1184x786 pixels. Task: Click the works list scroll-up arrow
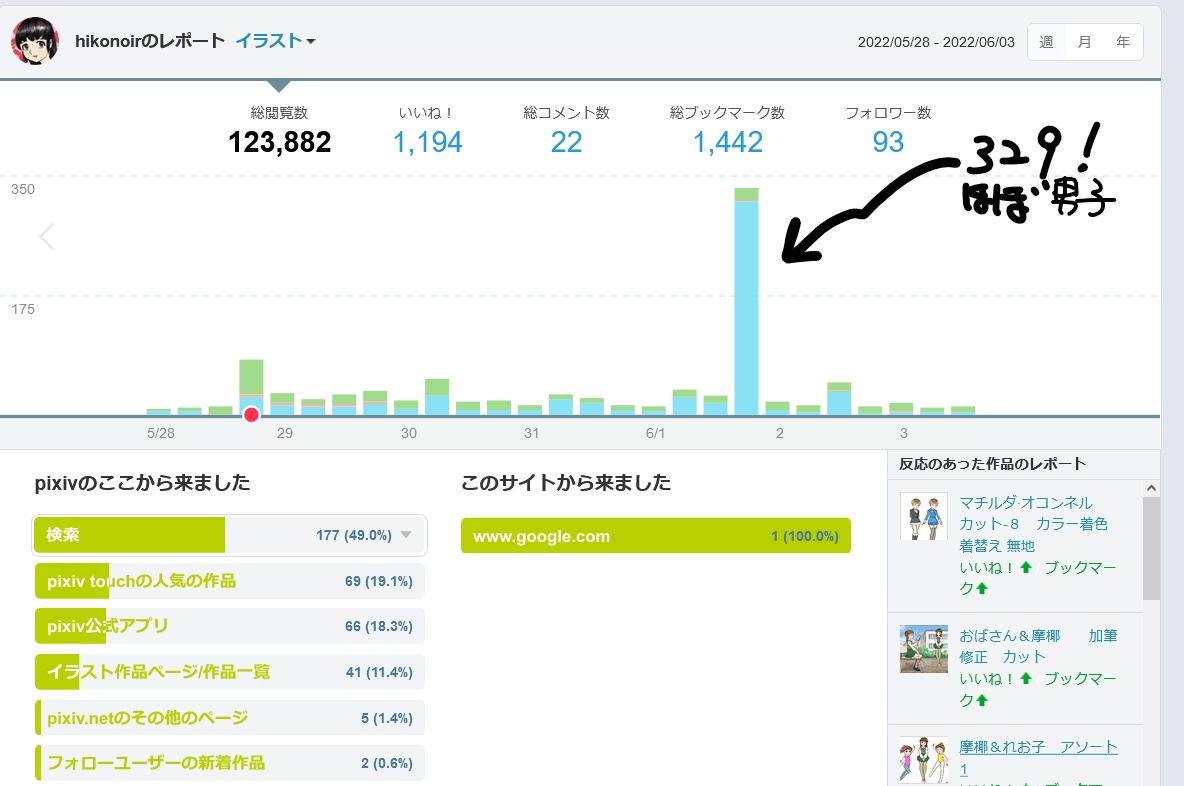click(1151, 488)
